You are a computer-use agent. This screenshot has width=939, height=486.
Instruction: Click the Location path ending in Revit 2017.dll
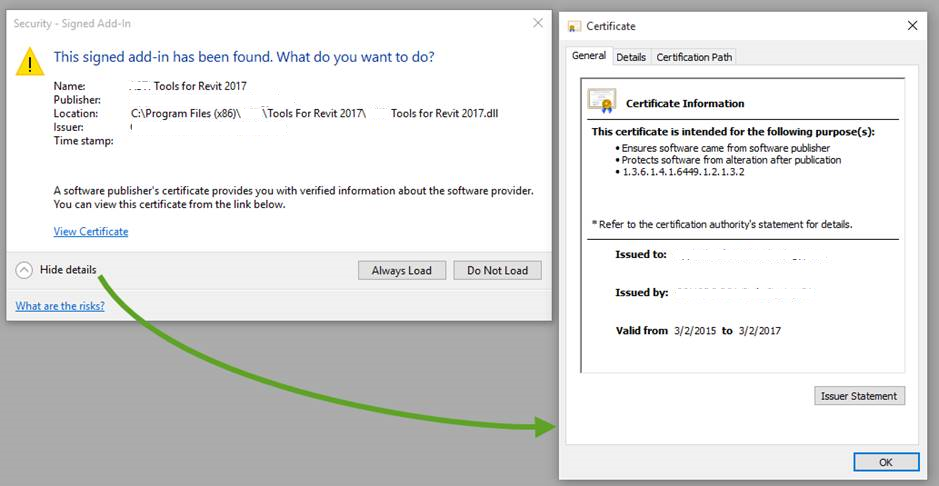pos(314,114)
